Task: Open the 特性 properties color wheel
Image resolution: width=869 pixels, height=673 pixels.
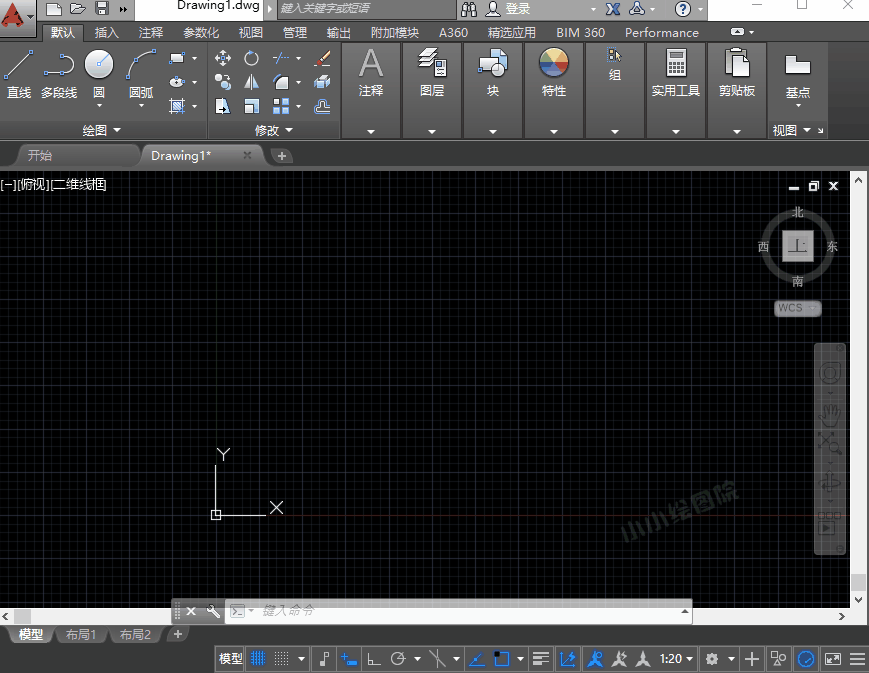Action: pos(554,62)
